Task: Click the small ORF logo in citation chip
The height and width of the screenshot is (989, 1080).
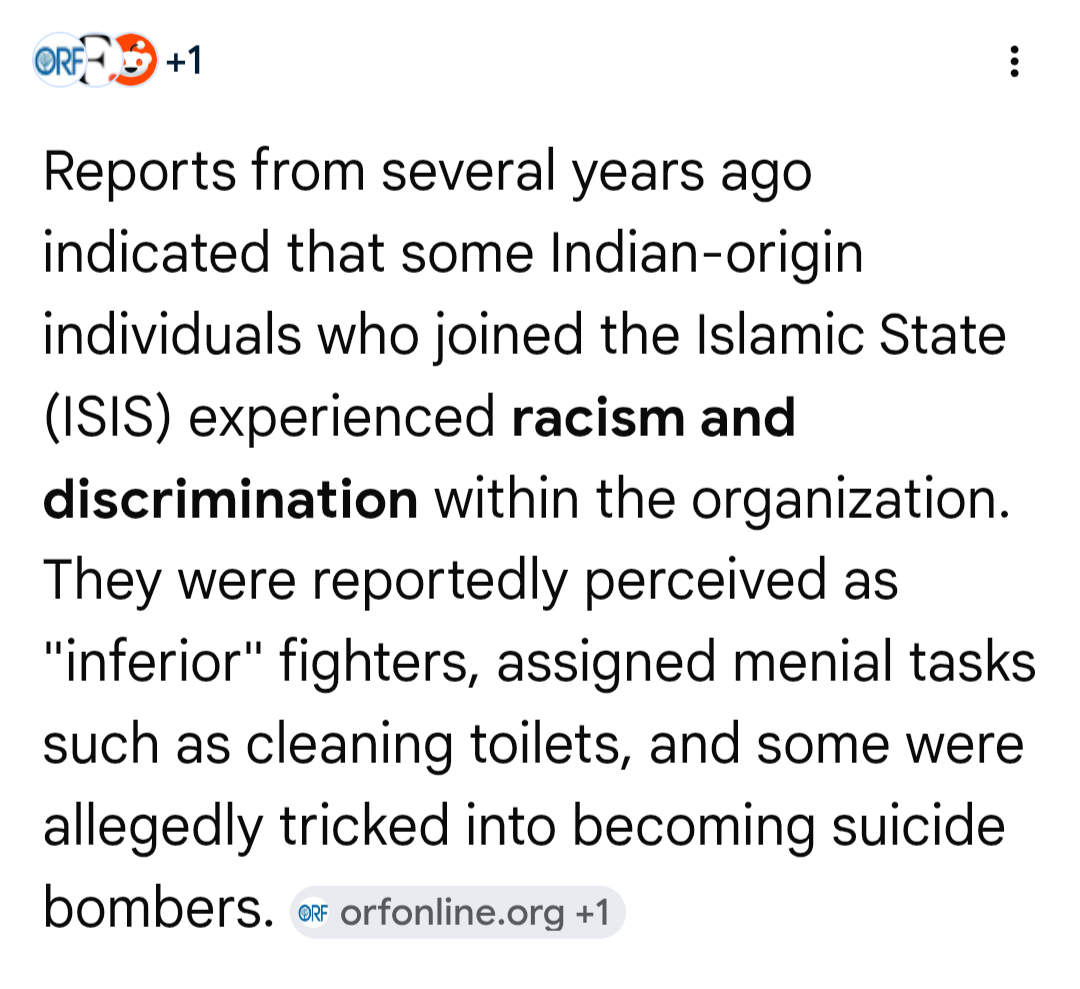Action: point(314,913)
